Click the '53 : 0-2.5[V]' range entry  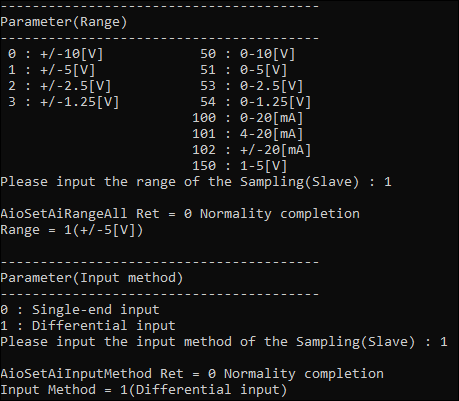(252, 86)
